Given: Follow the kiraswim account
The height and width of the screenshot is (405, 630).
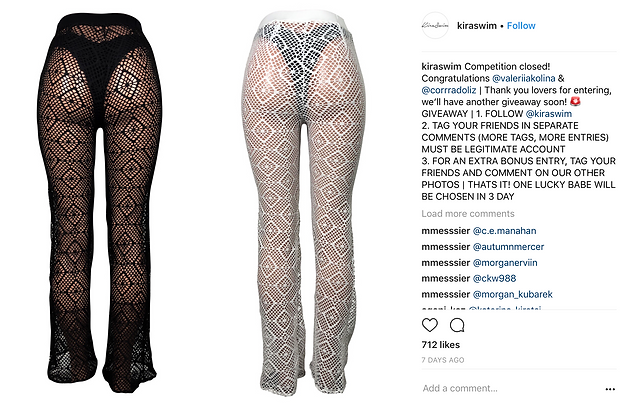Looking at the screenshot, I should pos(521,26).
